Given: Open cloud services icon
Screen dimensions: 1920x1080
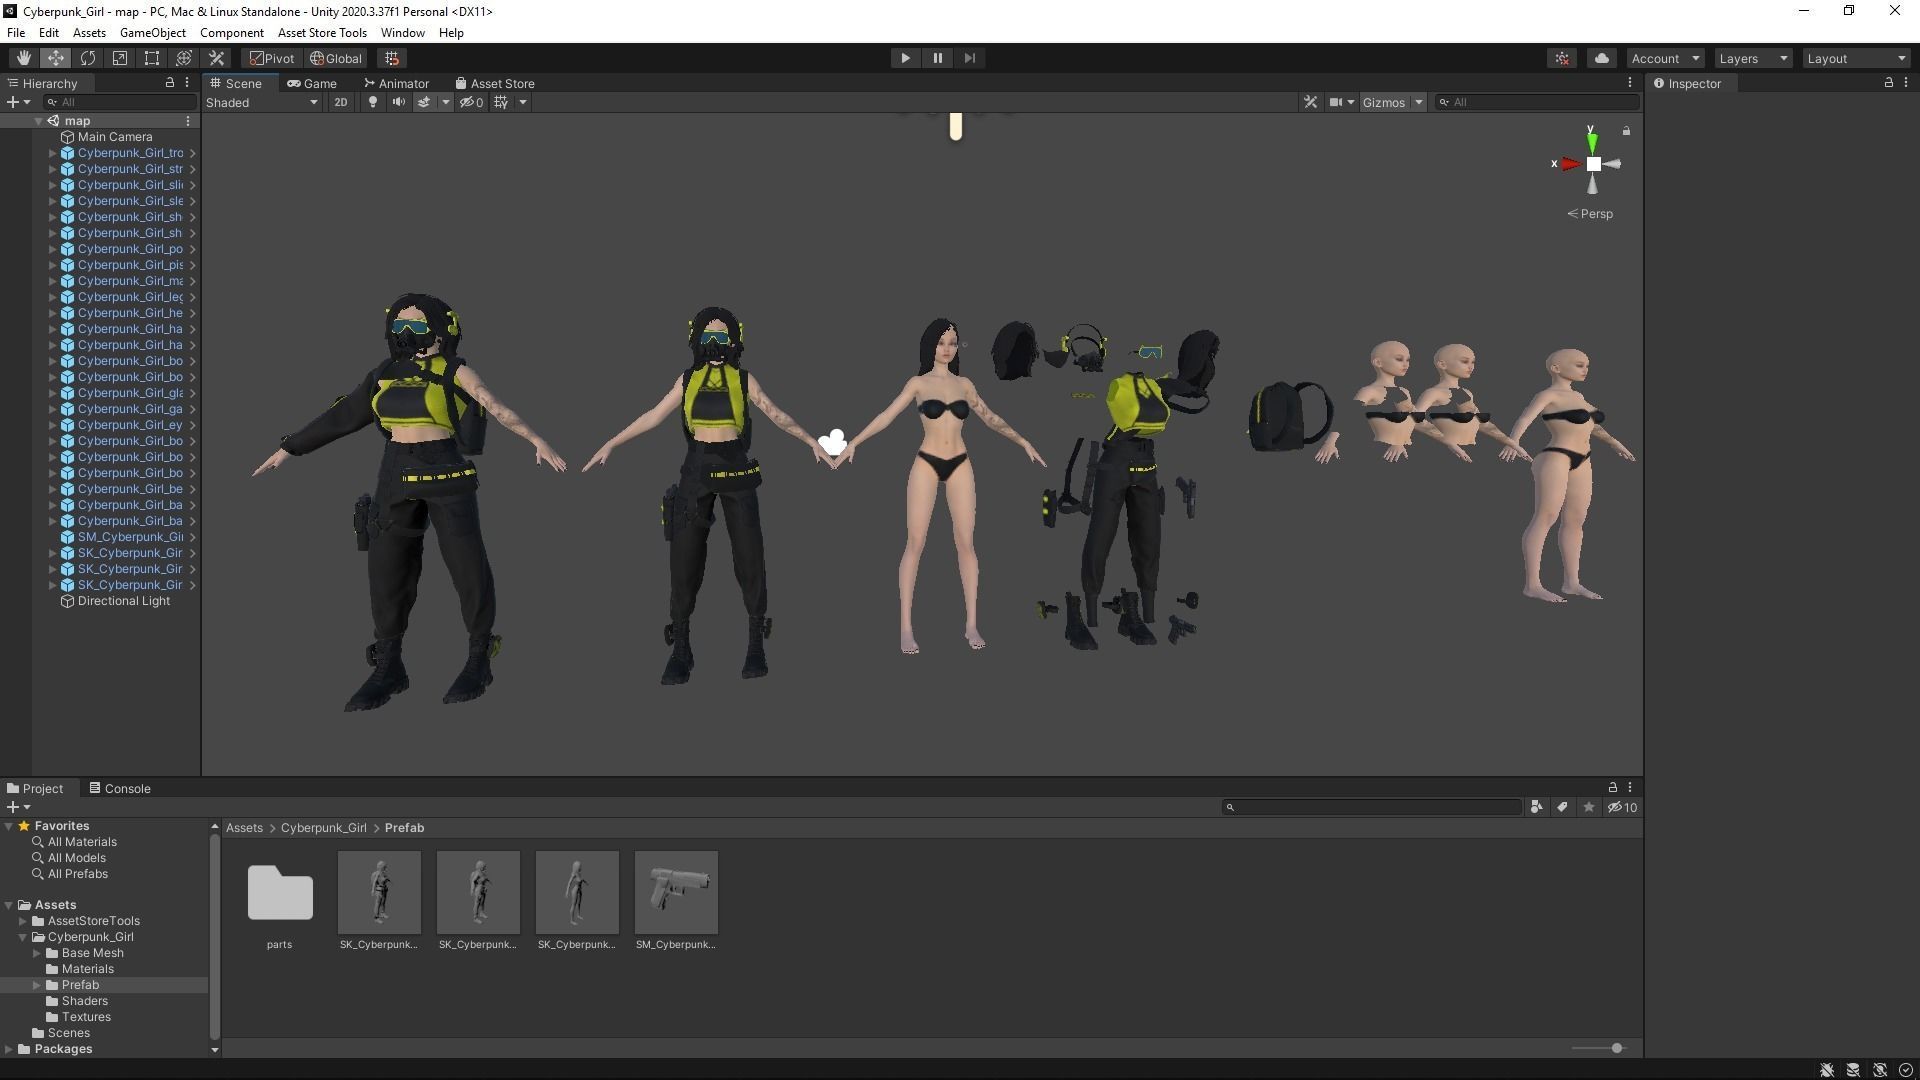Looking at the screenshot, I should point(1602,58).
